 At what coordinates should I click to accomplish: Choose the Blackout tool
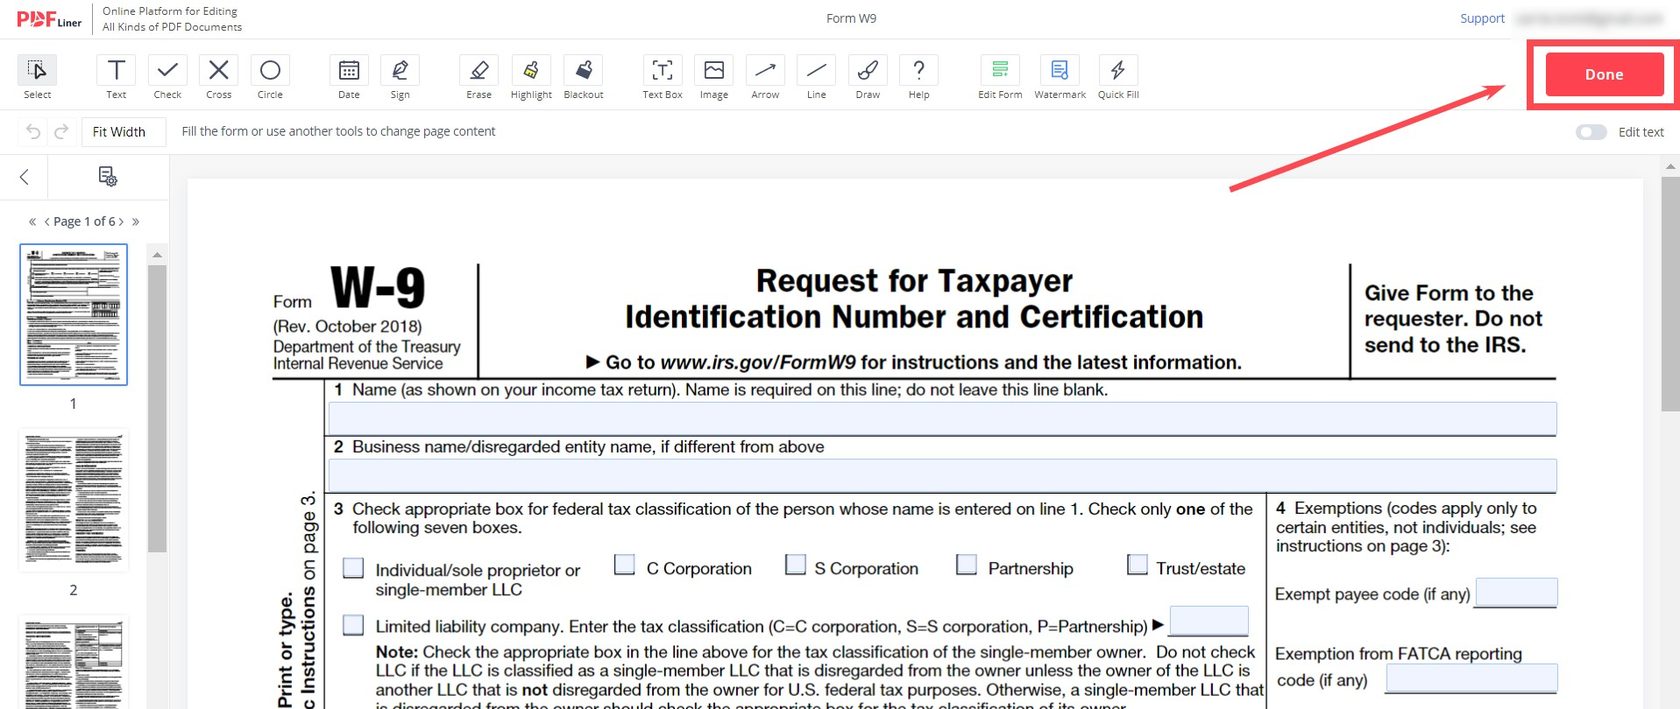coord(584,77)
